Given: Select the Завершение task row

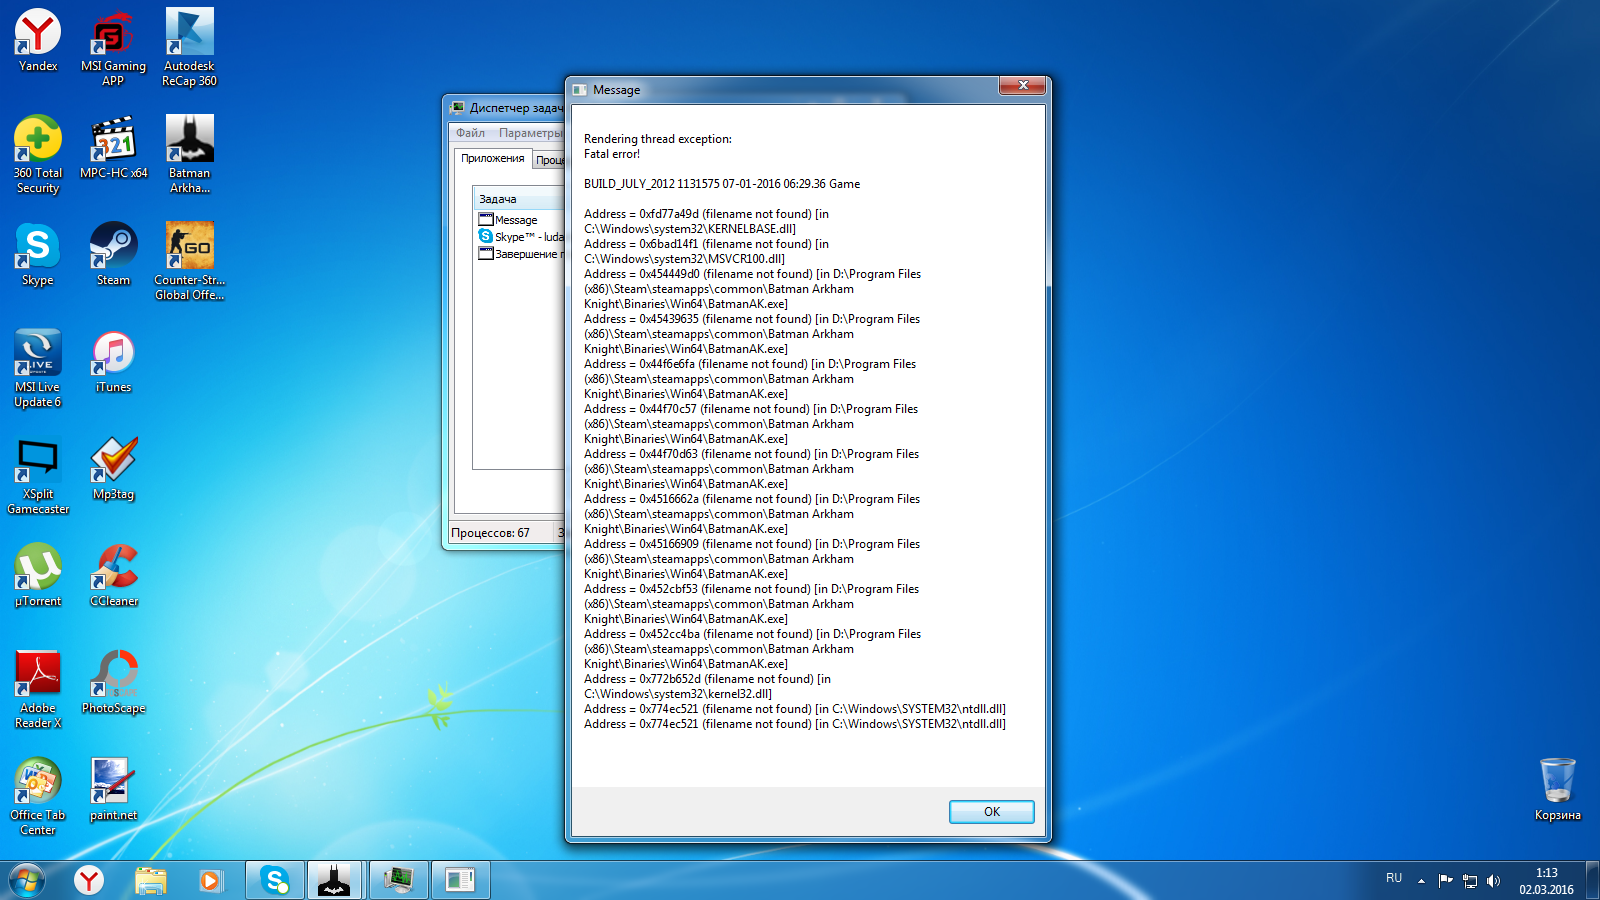Looking at the screenshot, I should 520,254.
